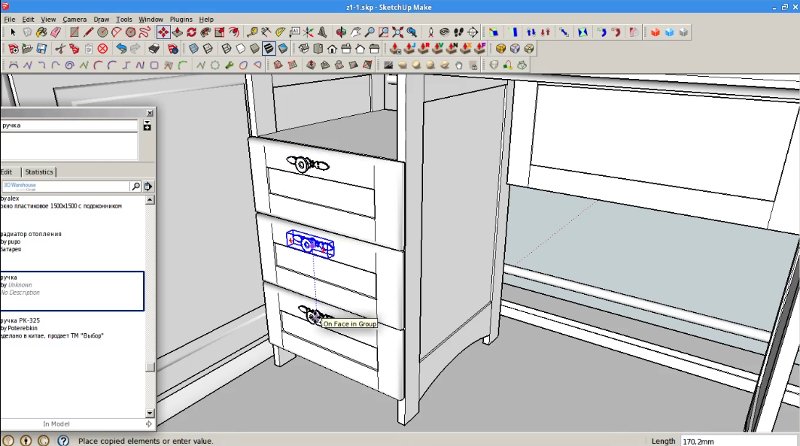This screenshot has width=800, height=446.
Task: Expand the component panel secondary pane toggle
Action: tap(147, 126)
